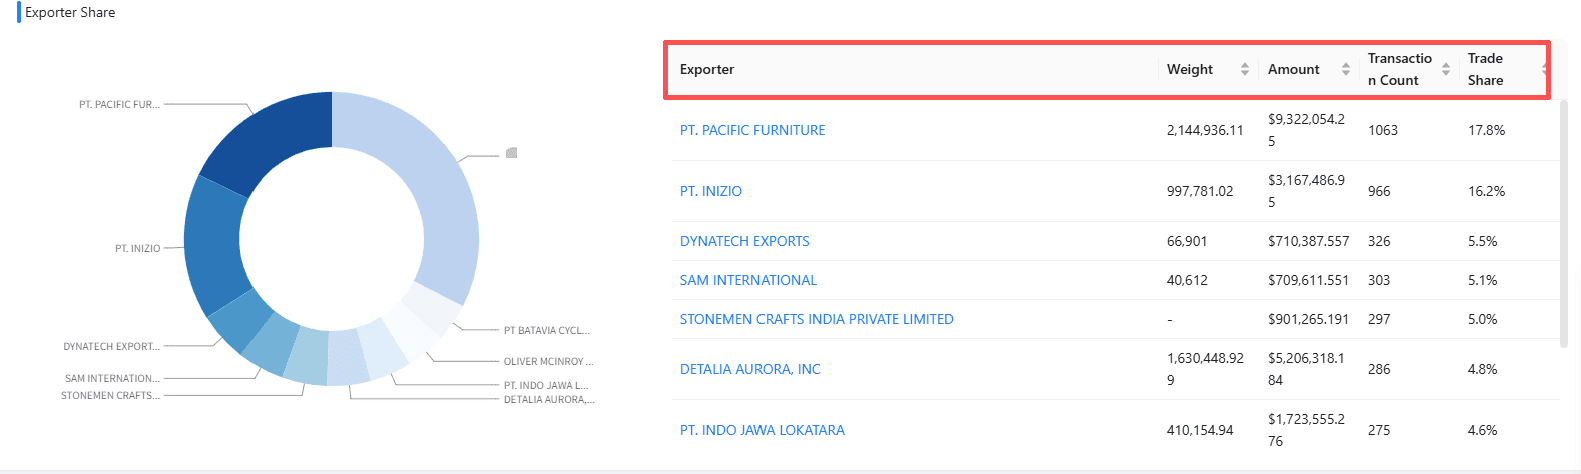Click the weight value 2,144,936.11
The width and height of the screenshot is (1581, 474).
1205,130
